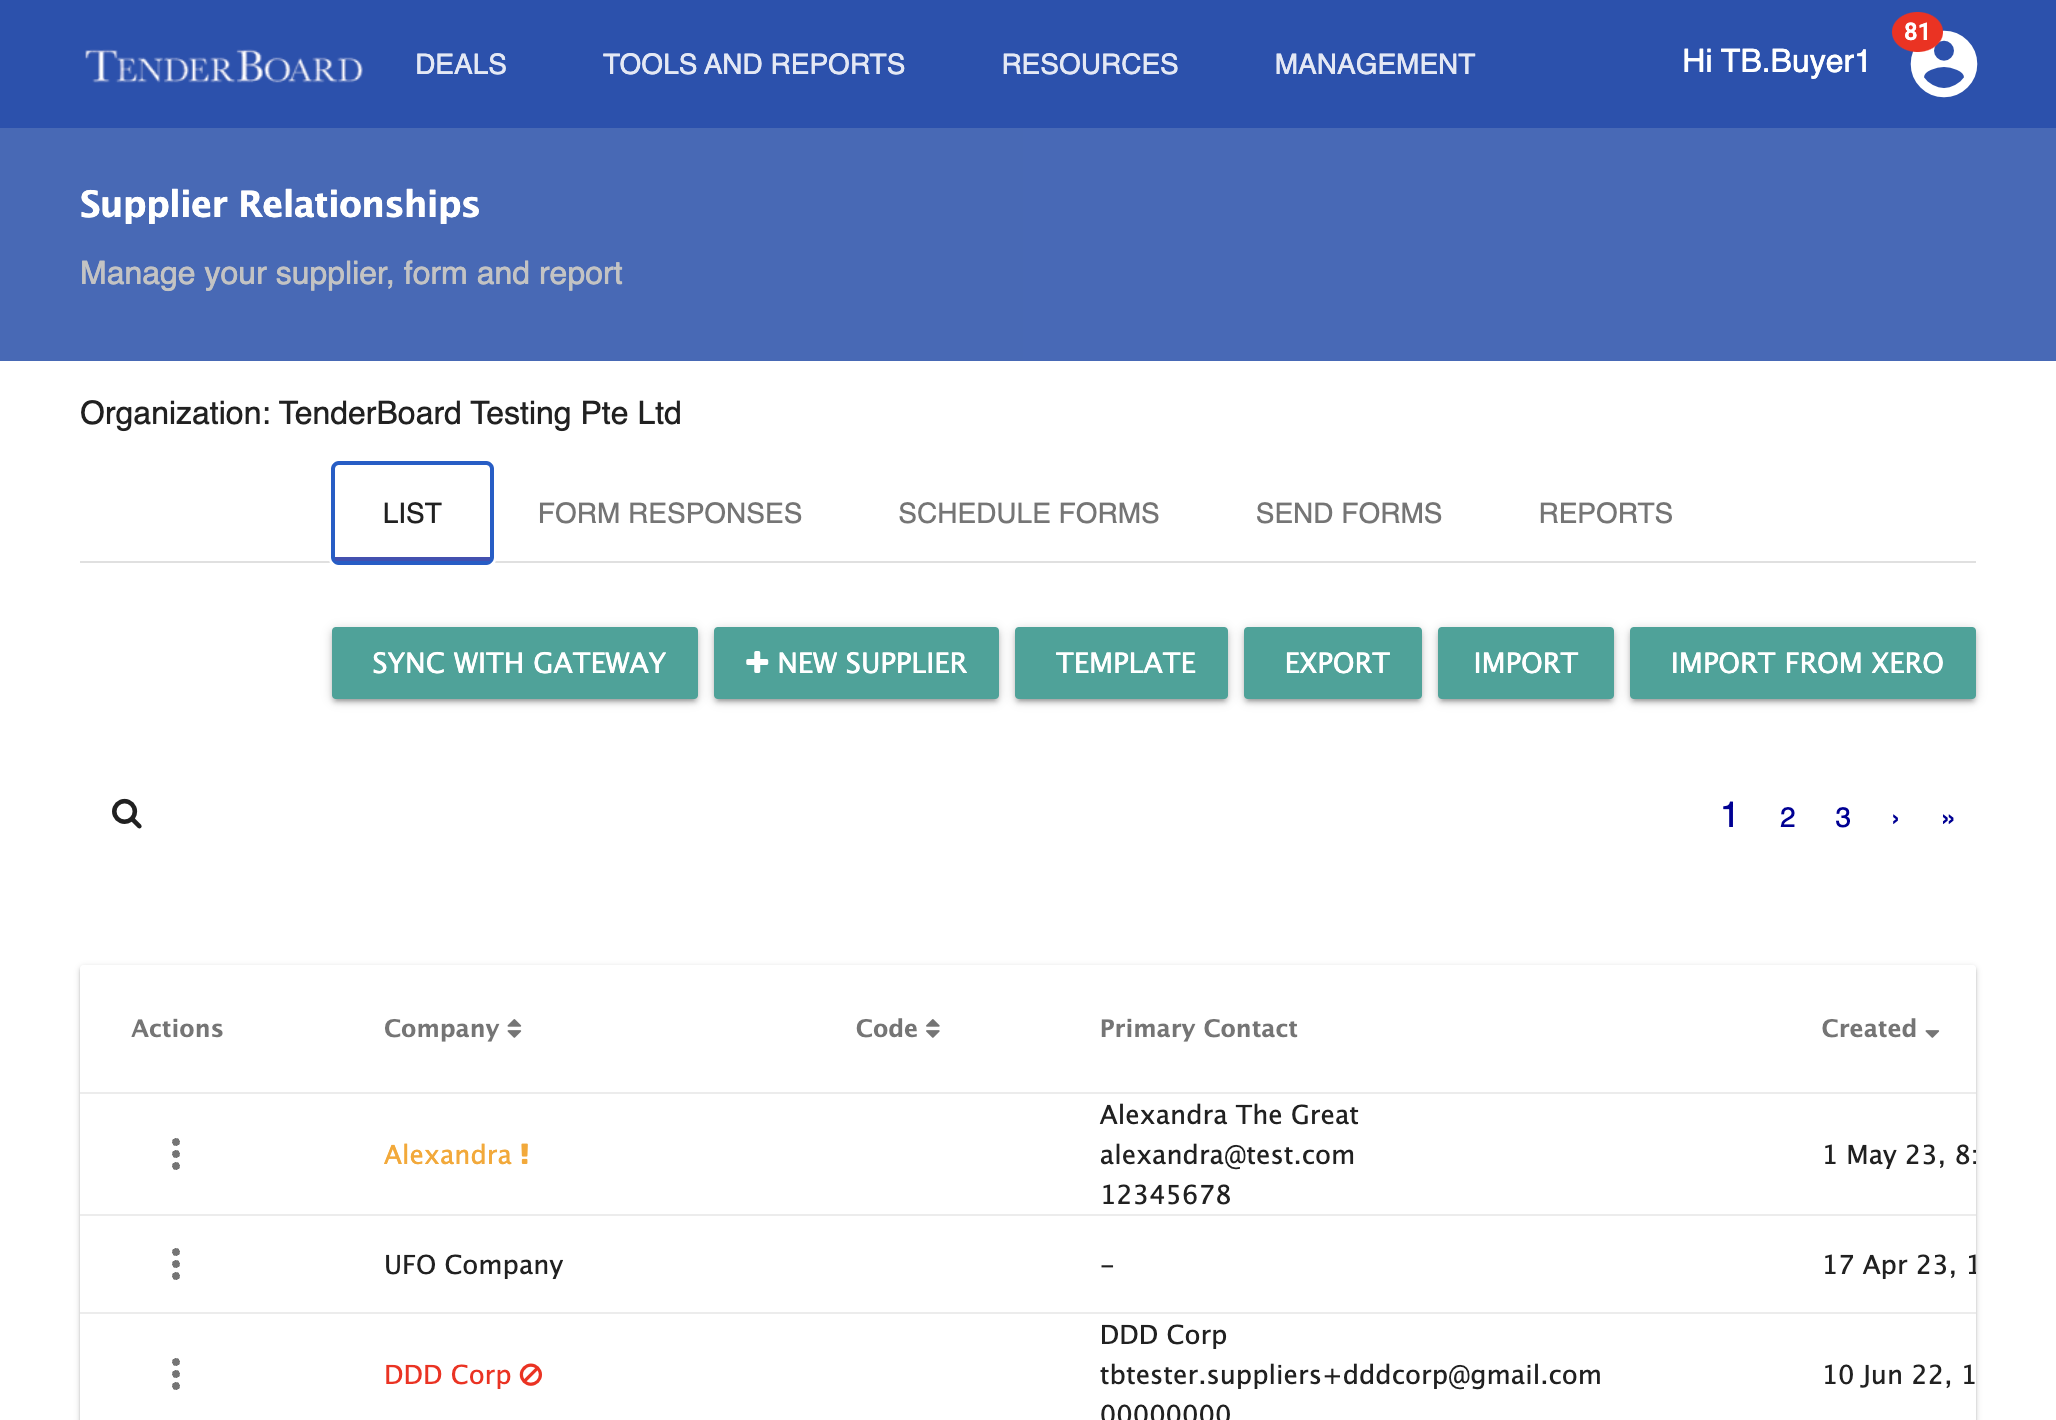Switch to the SEND FORMS tab

(x=1348, y=513)
